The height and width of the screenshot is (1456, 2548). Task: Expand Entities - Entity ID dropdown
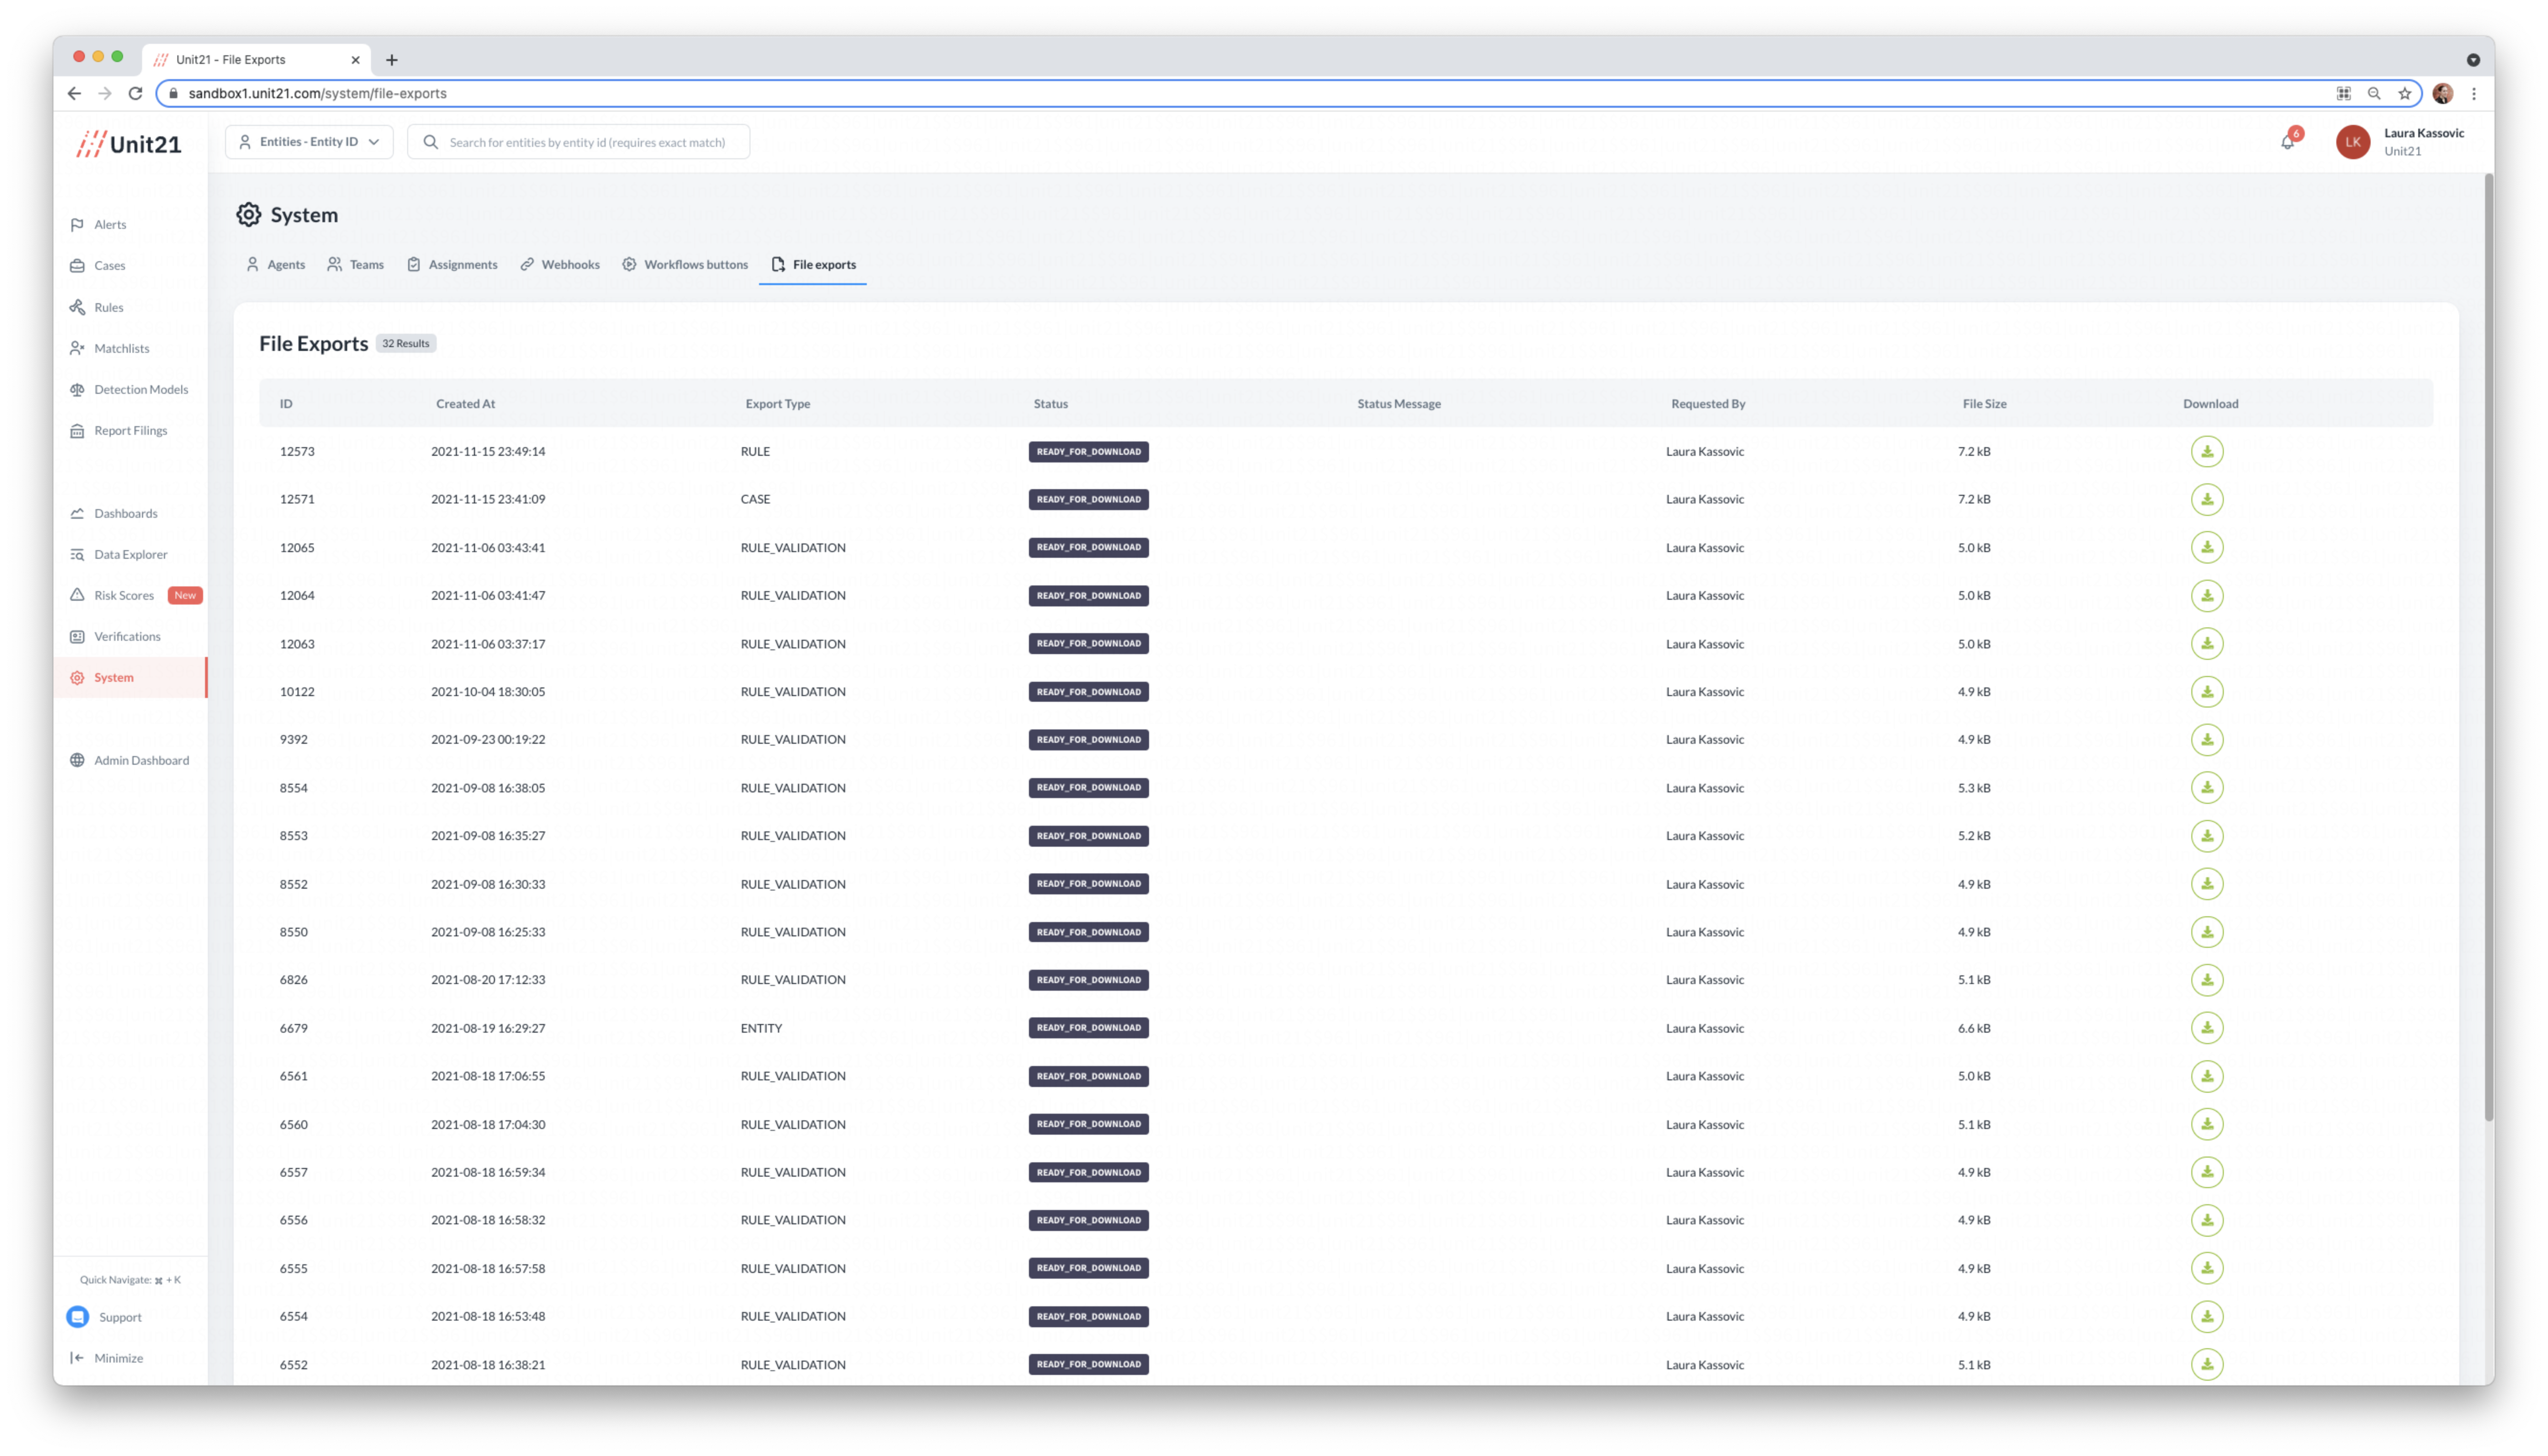309,142
